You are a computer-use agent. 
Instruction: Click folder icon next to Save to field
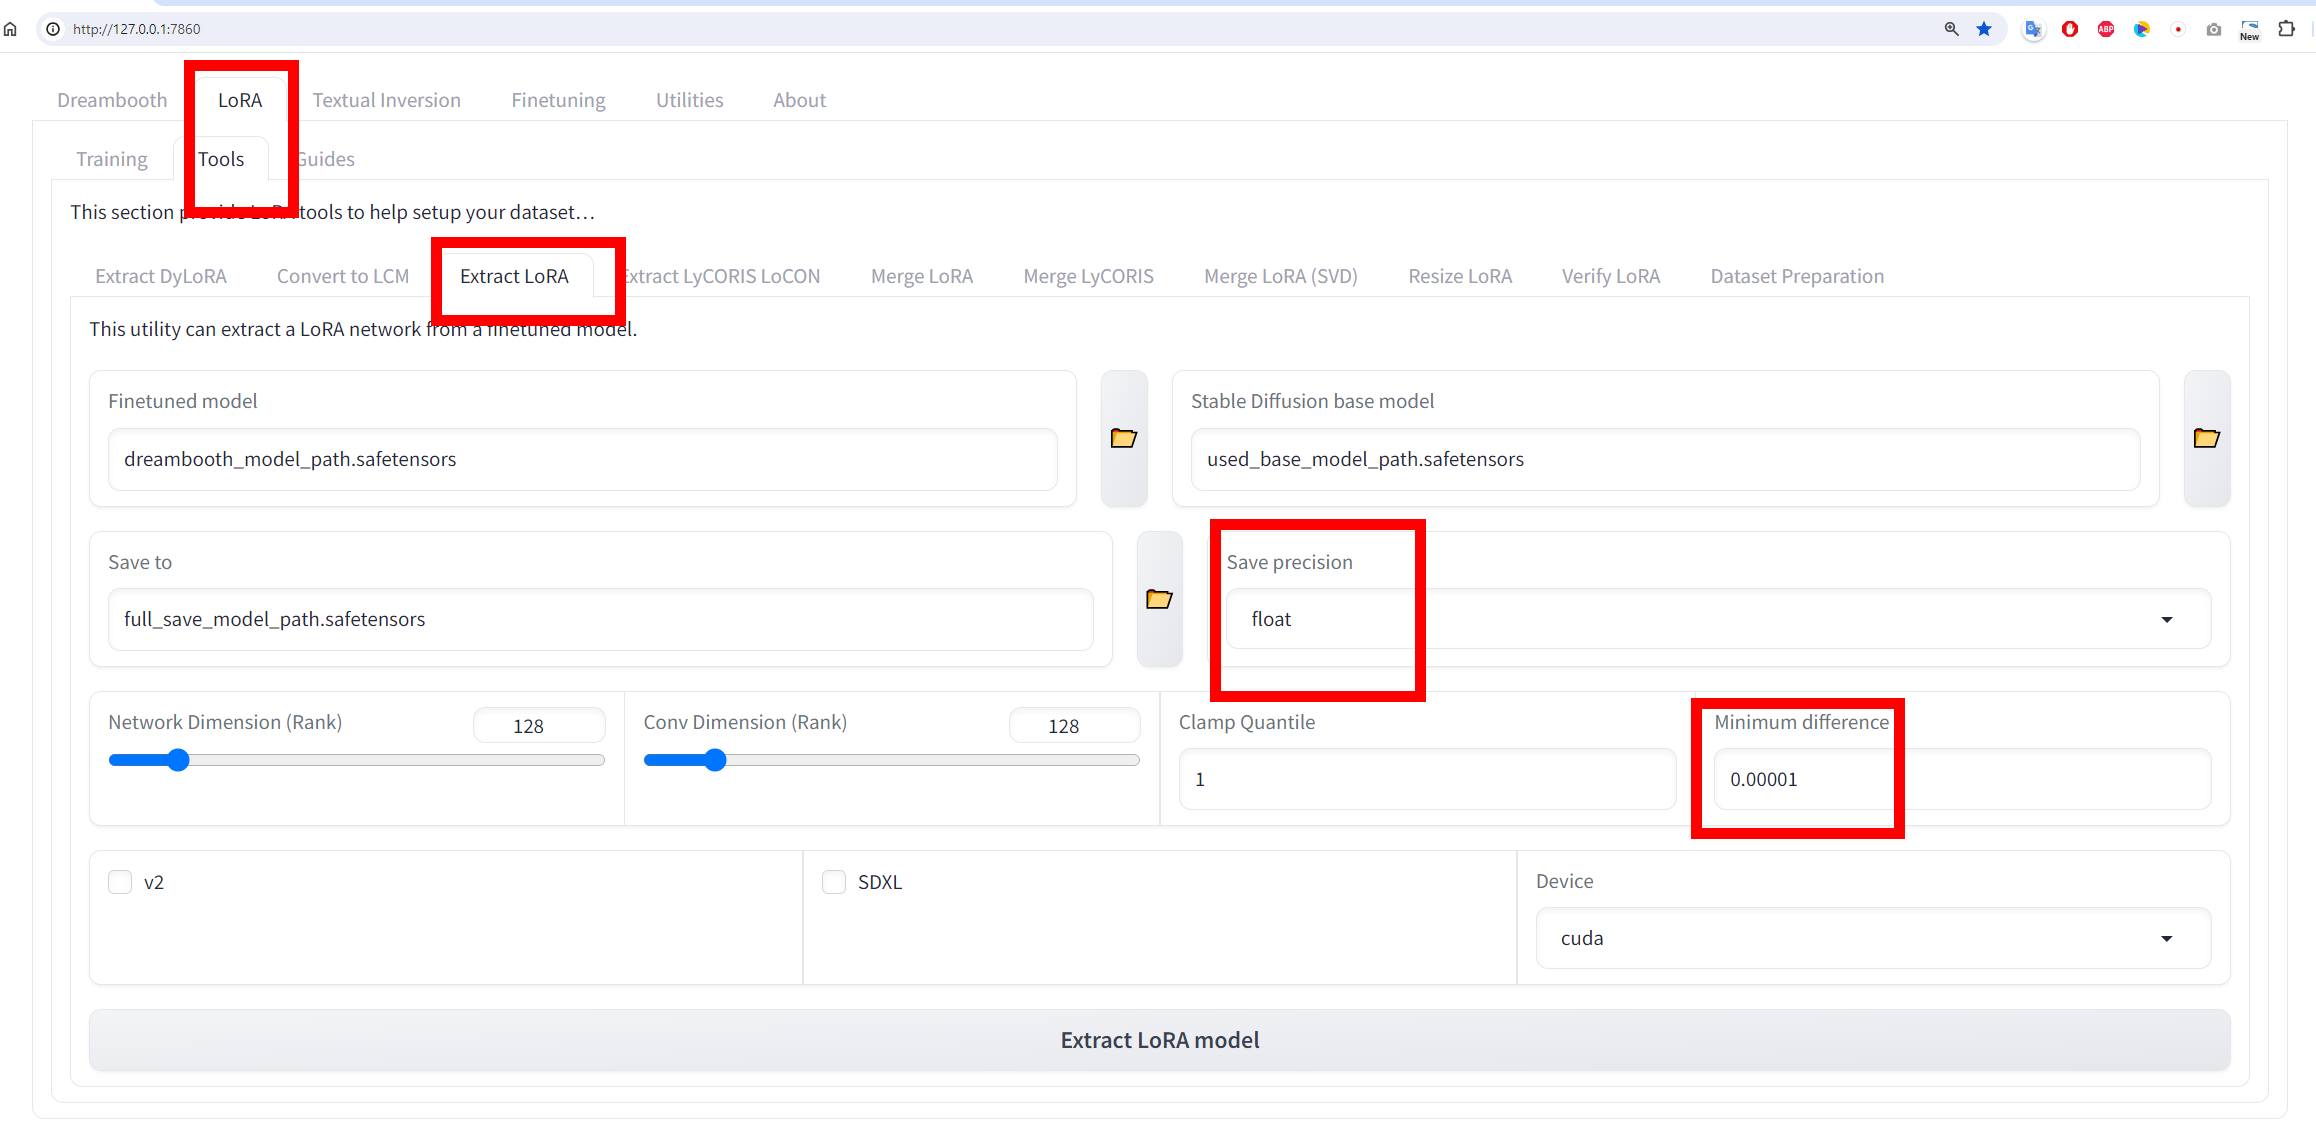(1158, 599)
